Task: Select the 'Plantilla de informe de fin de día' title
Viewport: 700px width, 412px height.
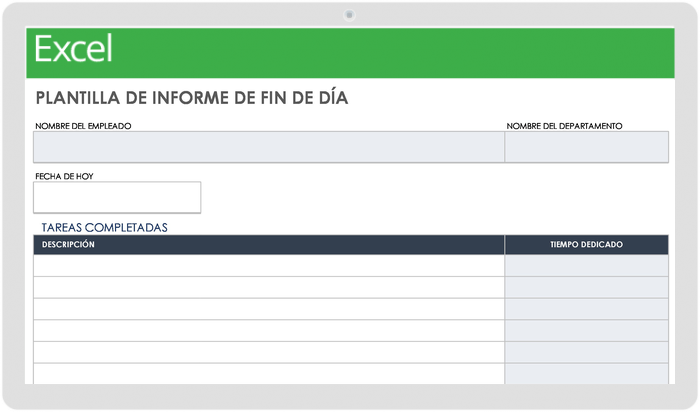Action: [x=192, y=98]
